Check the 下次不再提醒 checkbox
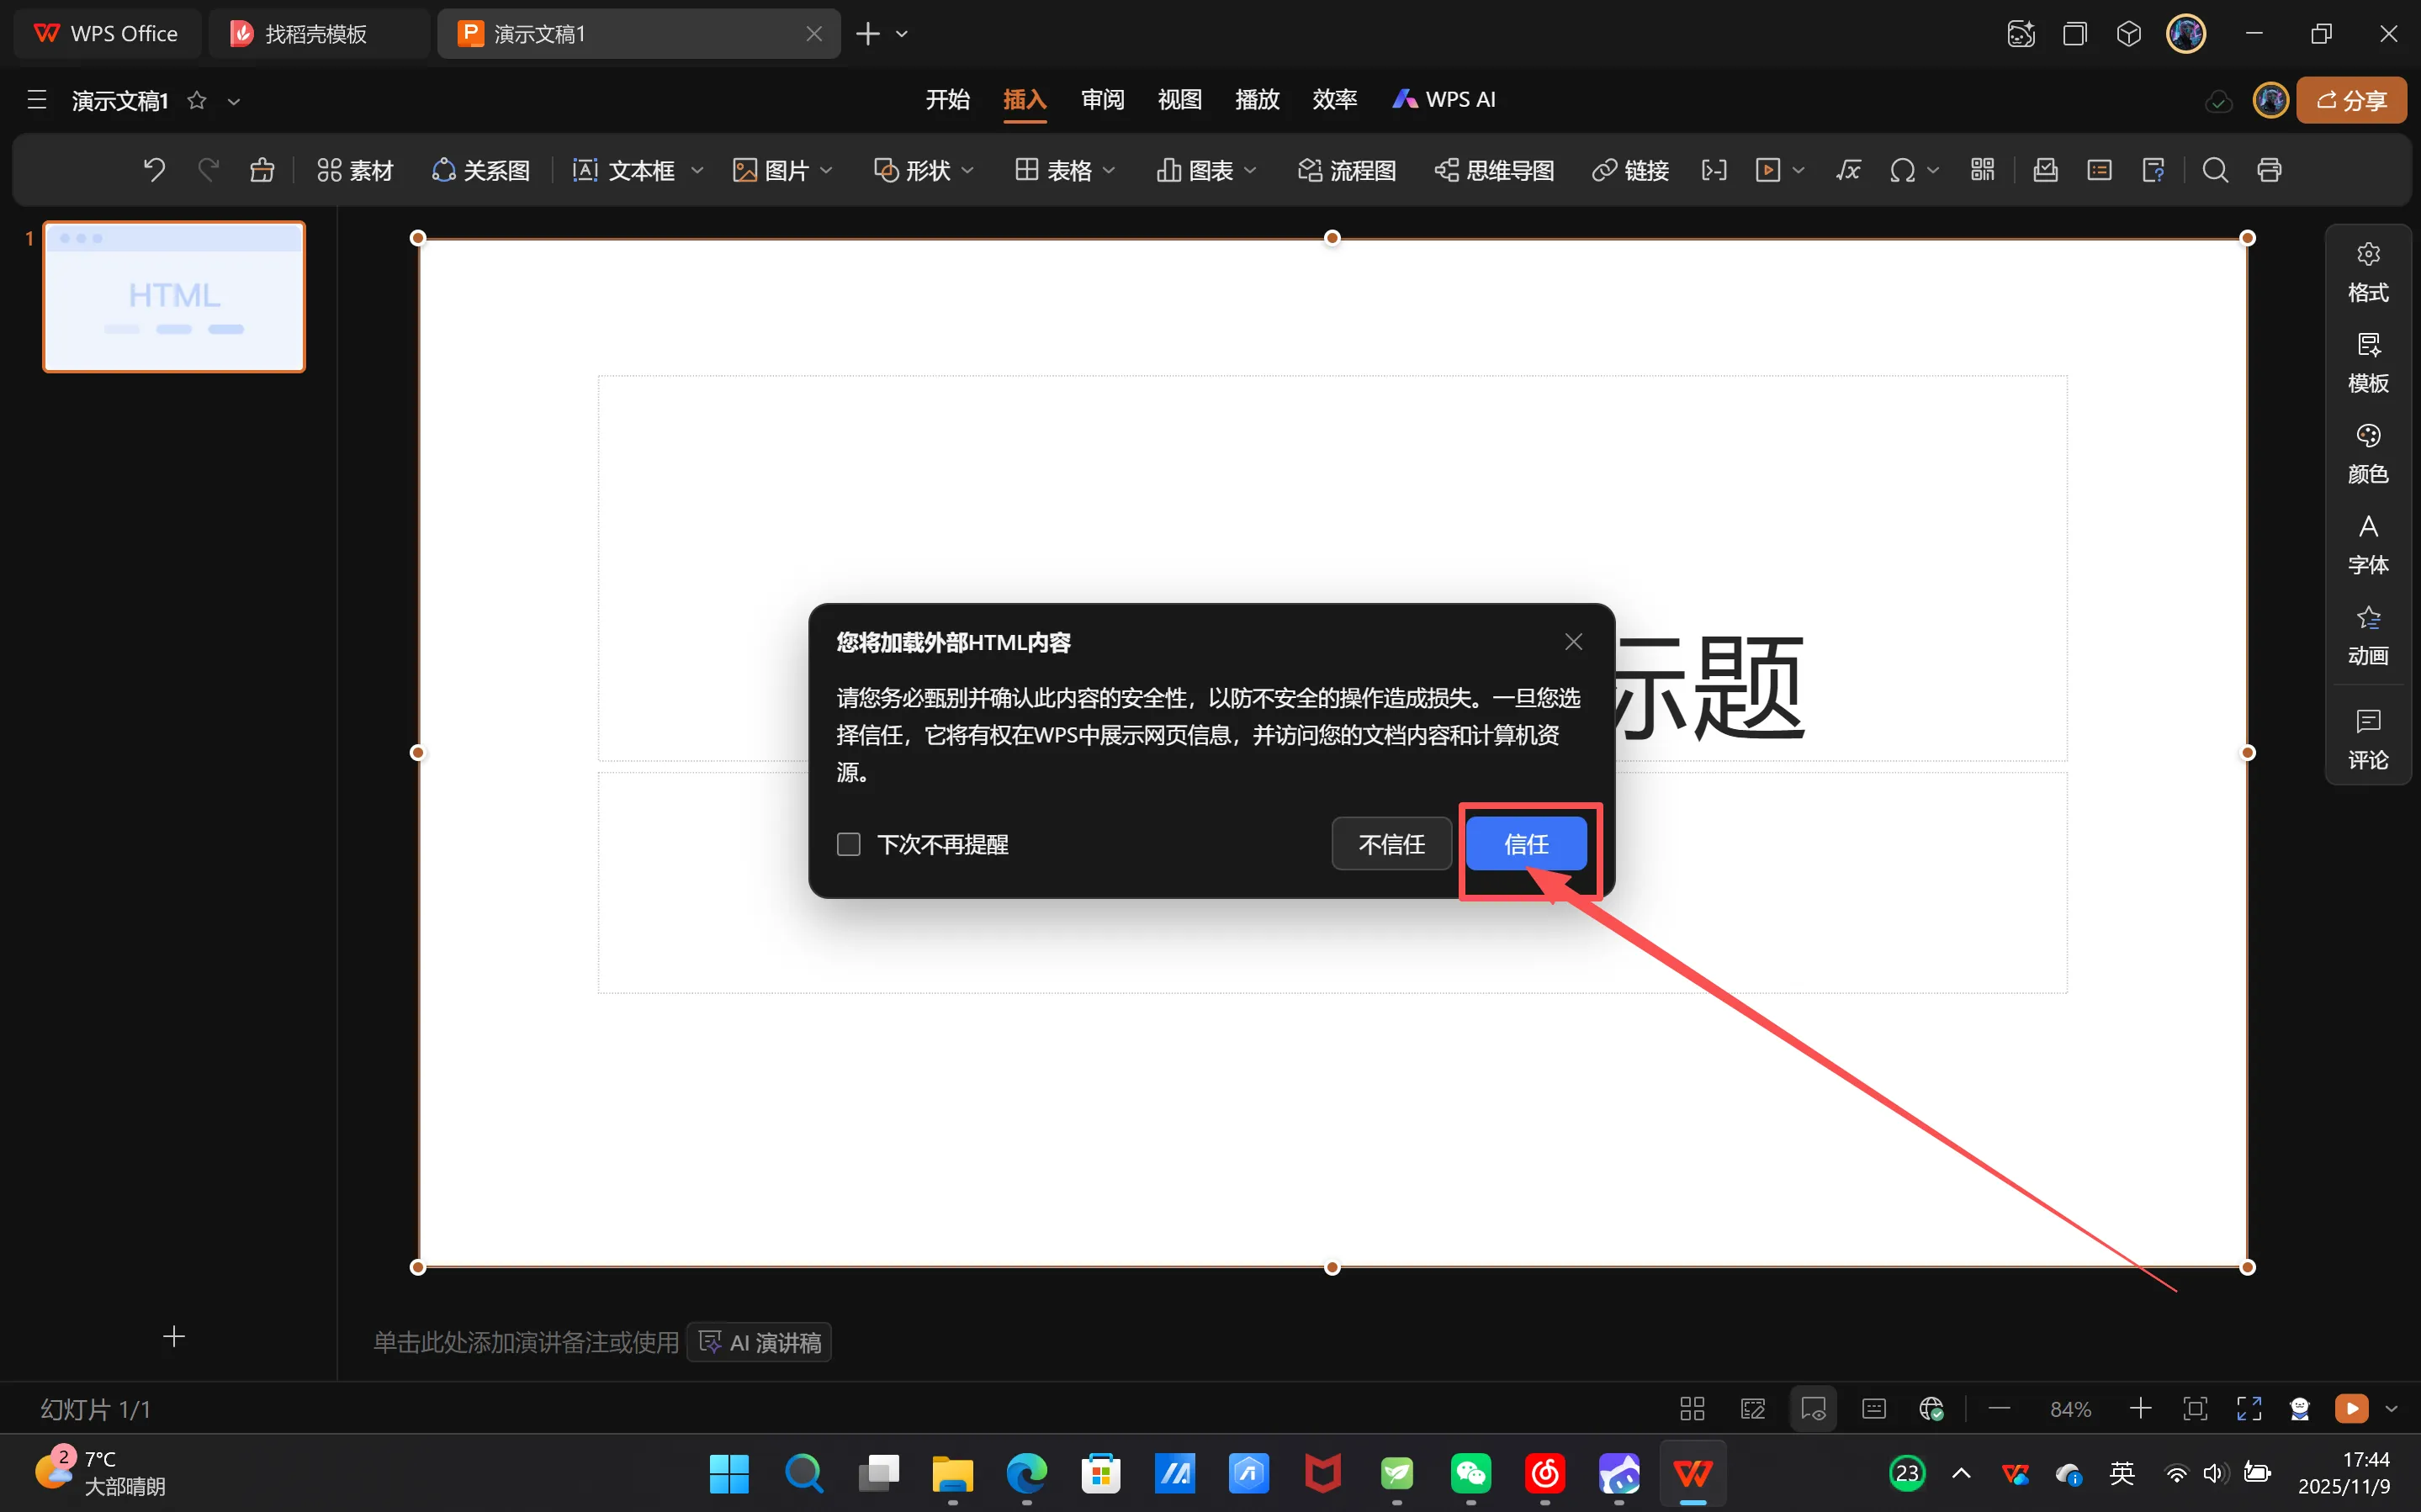This screenshot has height=1512, width=2421. coord(848,845)
